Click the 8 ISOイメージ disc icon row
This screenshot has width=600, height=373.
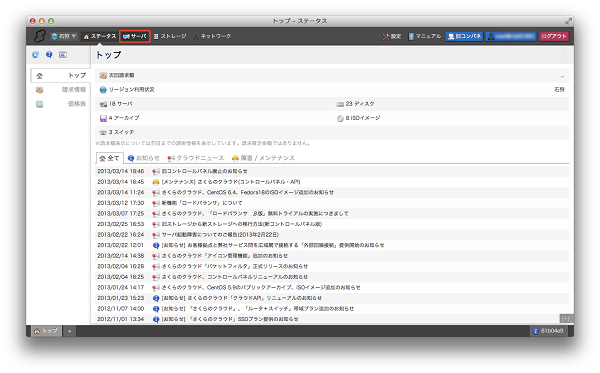[451, 118]
